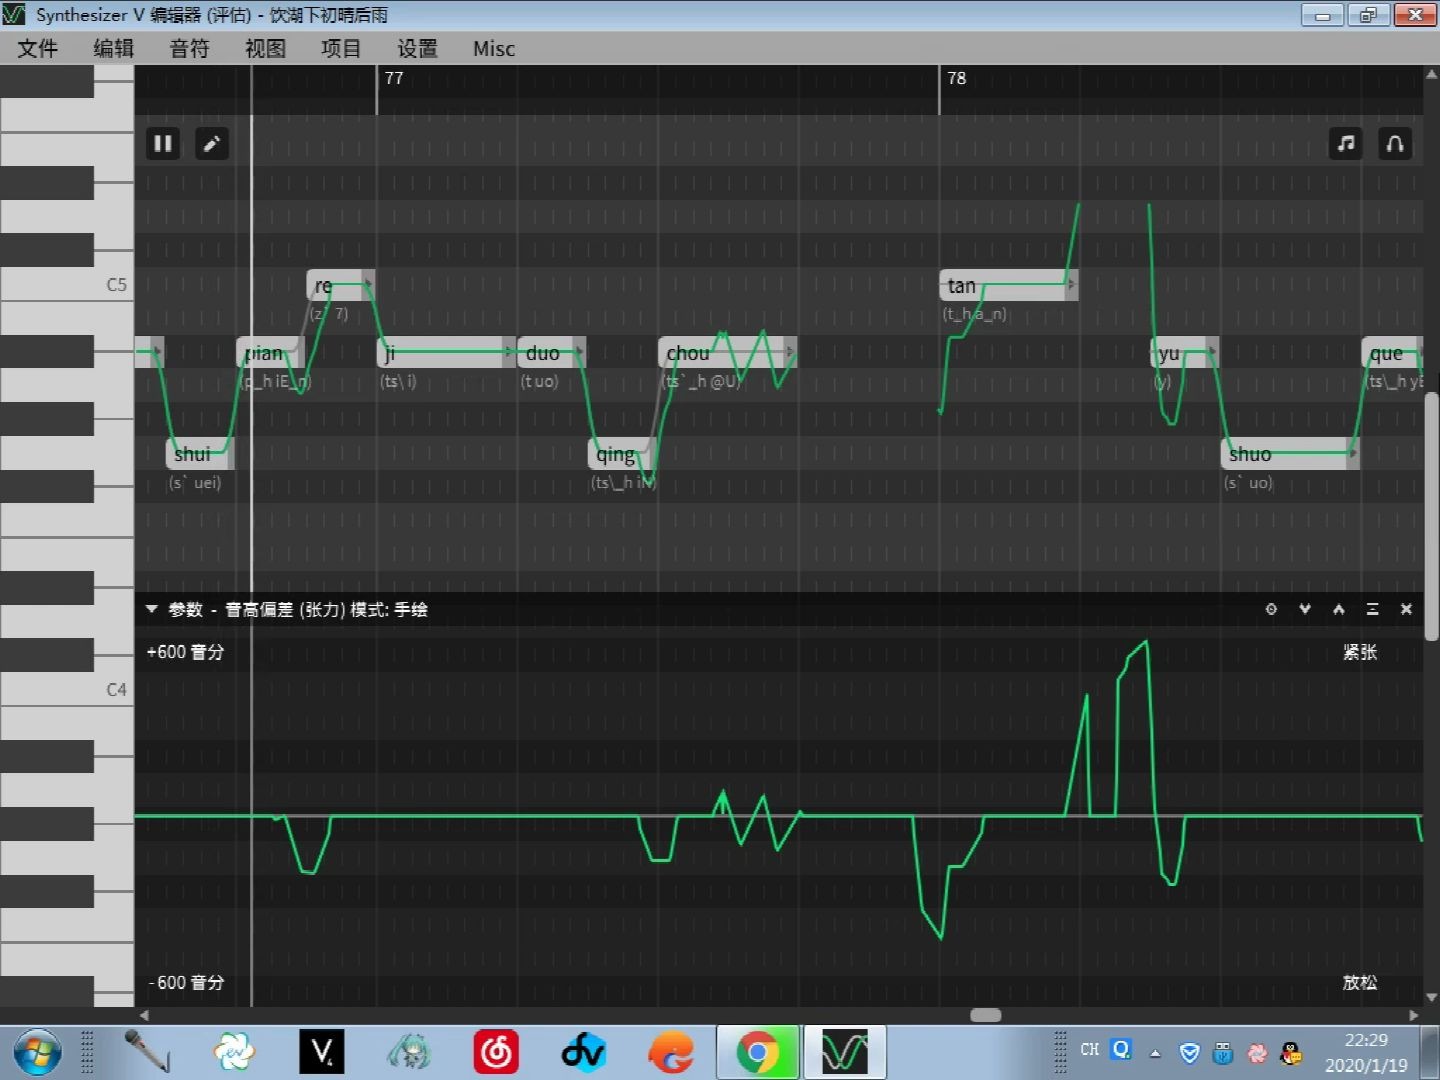Click the measure 77 marker on timeline
This screenshot has height=1080, width=1440.
tap(394, 78)
